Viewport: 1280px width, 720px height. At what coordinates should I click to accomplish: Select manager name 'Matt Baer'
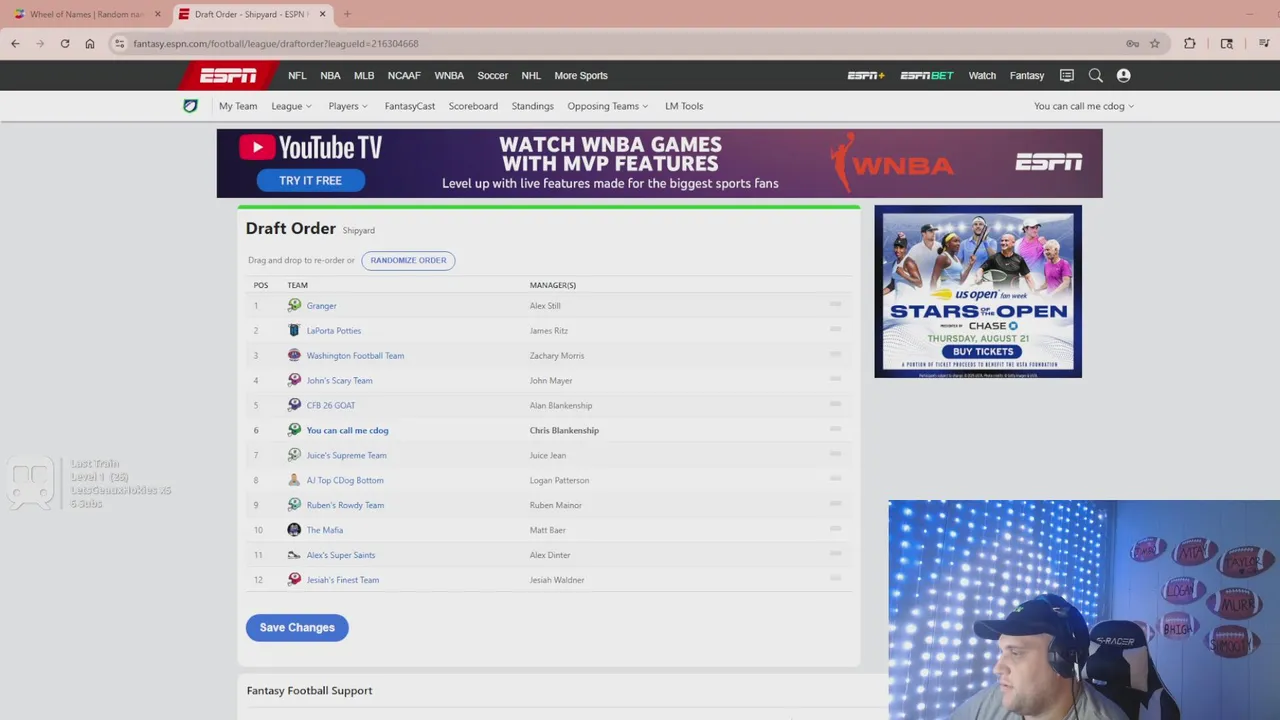[x=548, y=530]
